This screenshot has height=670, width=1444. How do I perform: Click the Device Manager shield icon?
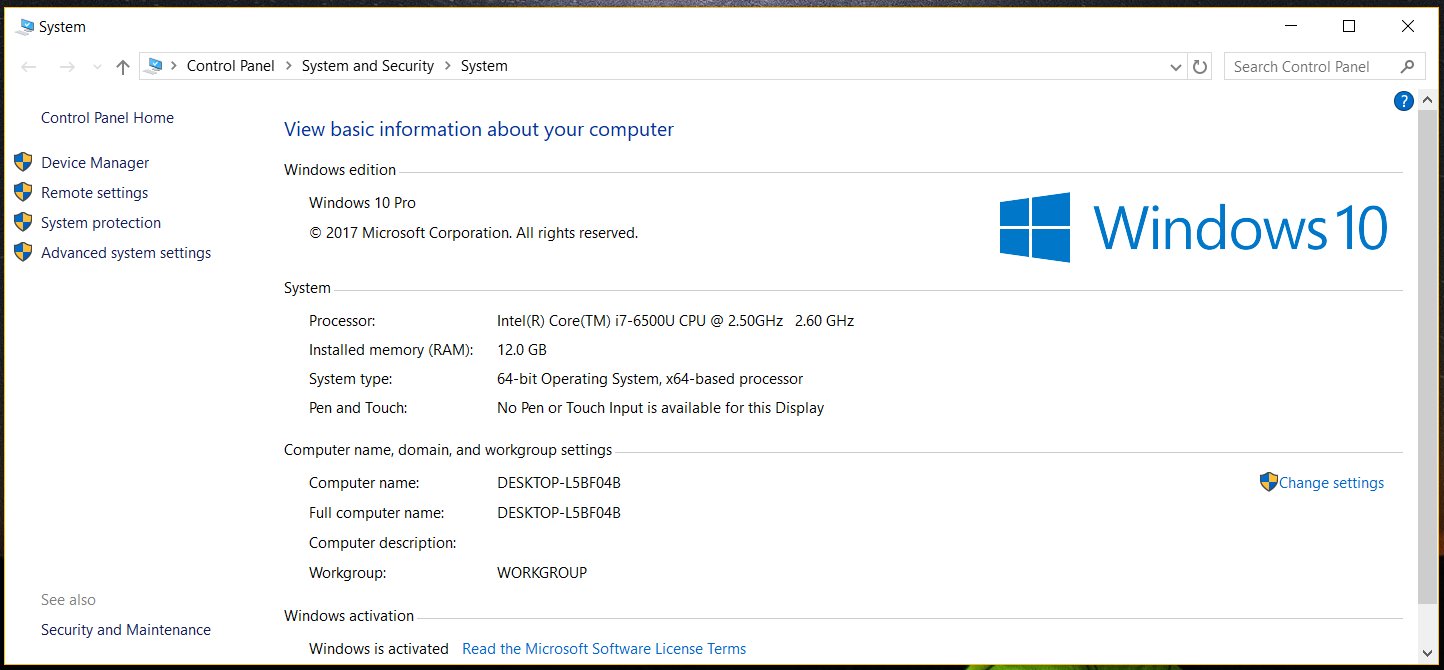pos(23,162)
